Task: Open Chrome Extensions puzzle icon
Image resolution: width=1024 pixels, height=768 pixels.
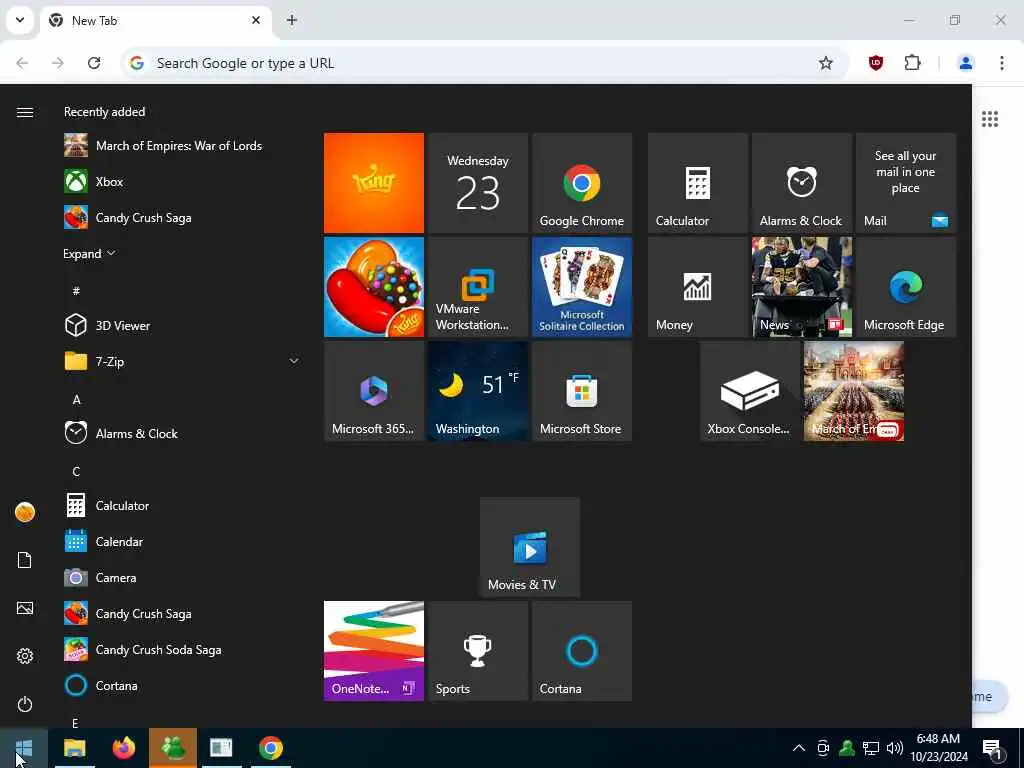Action: coord(912,63)
